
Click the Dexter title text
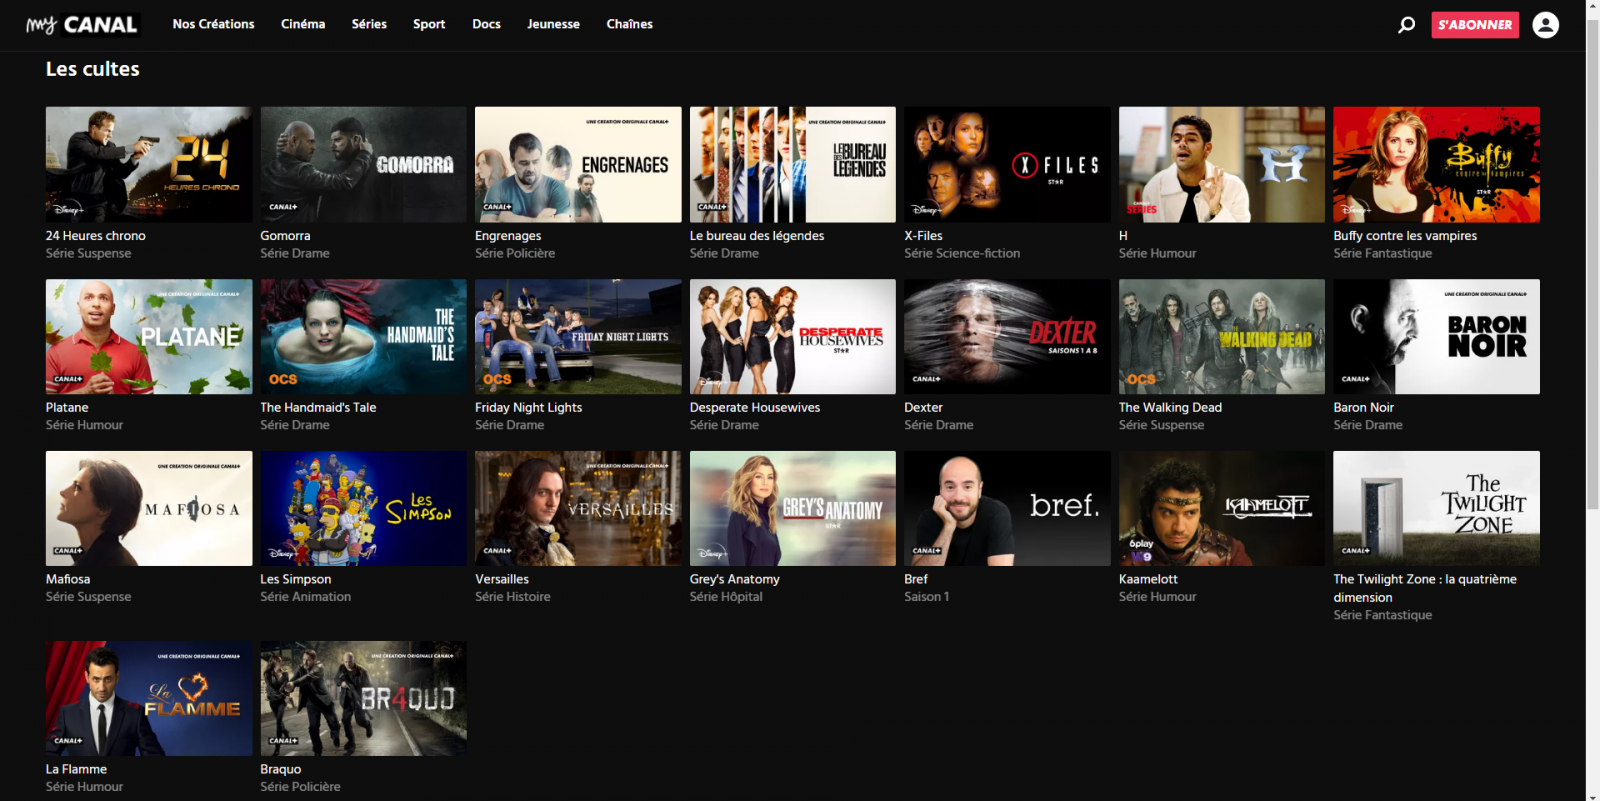tap(923, 408)
